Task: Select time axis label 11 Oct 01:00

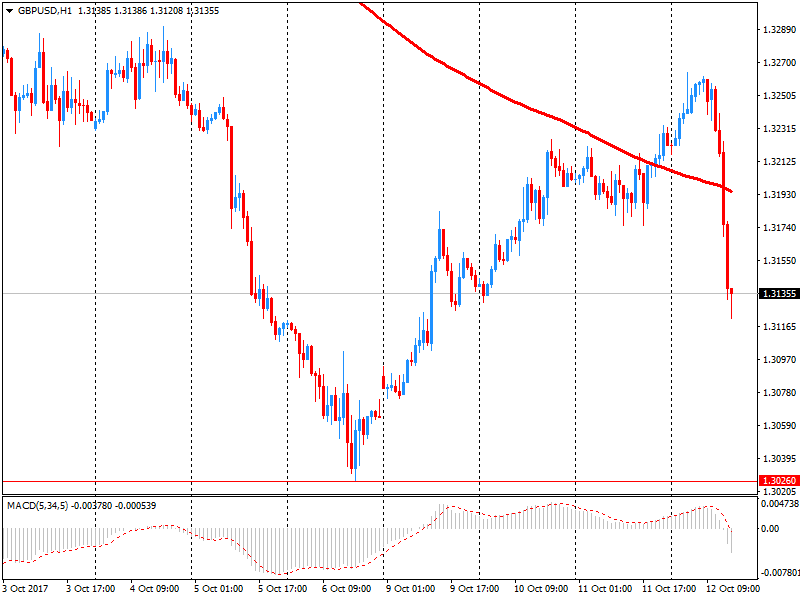Action: coord(605,588)
